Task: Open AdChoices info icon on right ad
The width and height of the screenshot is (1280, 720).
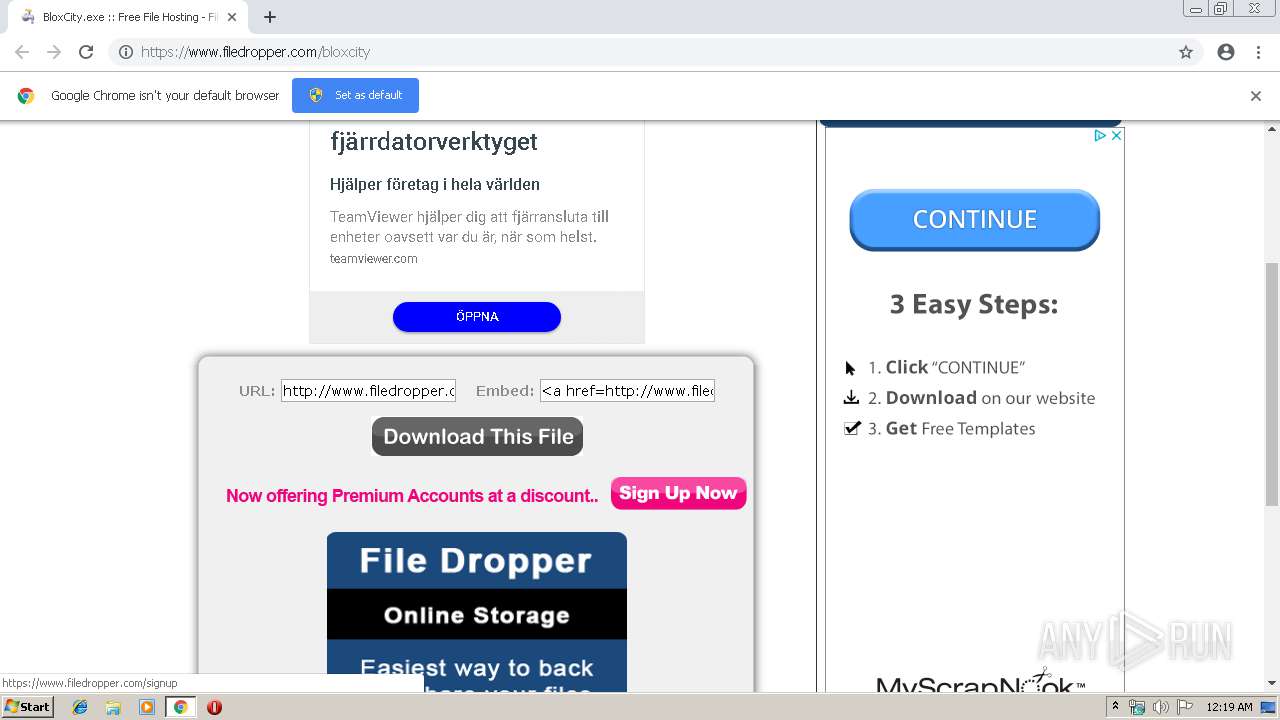Action: click(1099, 135)
